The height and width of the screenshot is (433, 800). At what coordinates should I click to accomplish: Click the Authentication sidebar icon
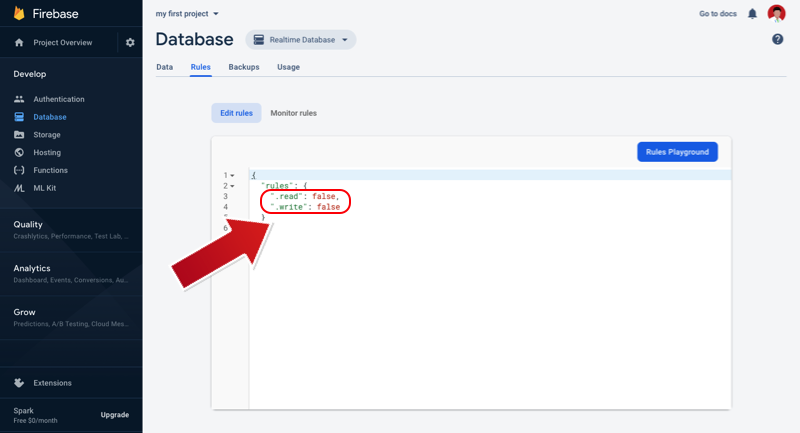19,99
